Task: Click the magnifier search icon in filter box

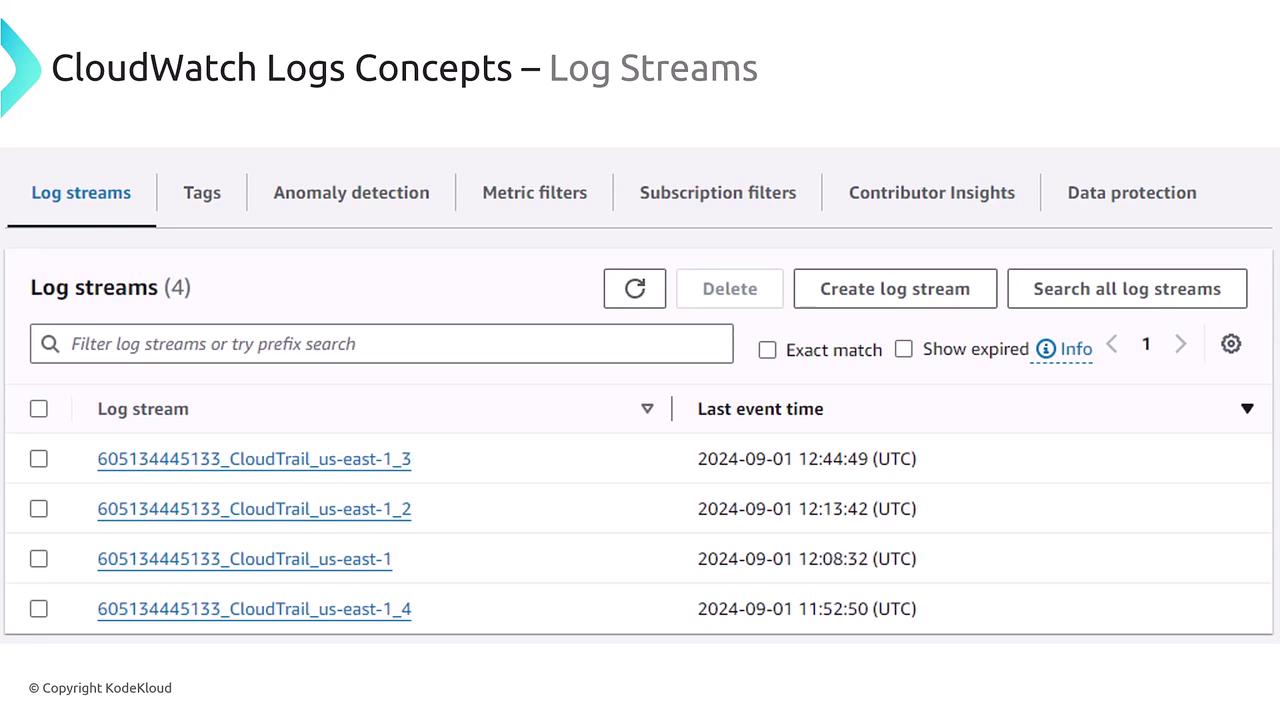Action: pyautogui.click(x=51, y=344)
